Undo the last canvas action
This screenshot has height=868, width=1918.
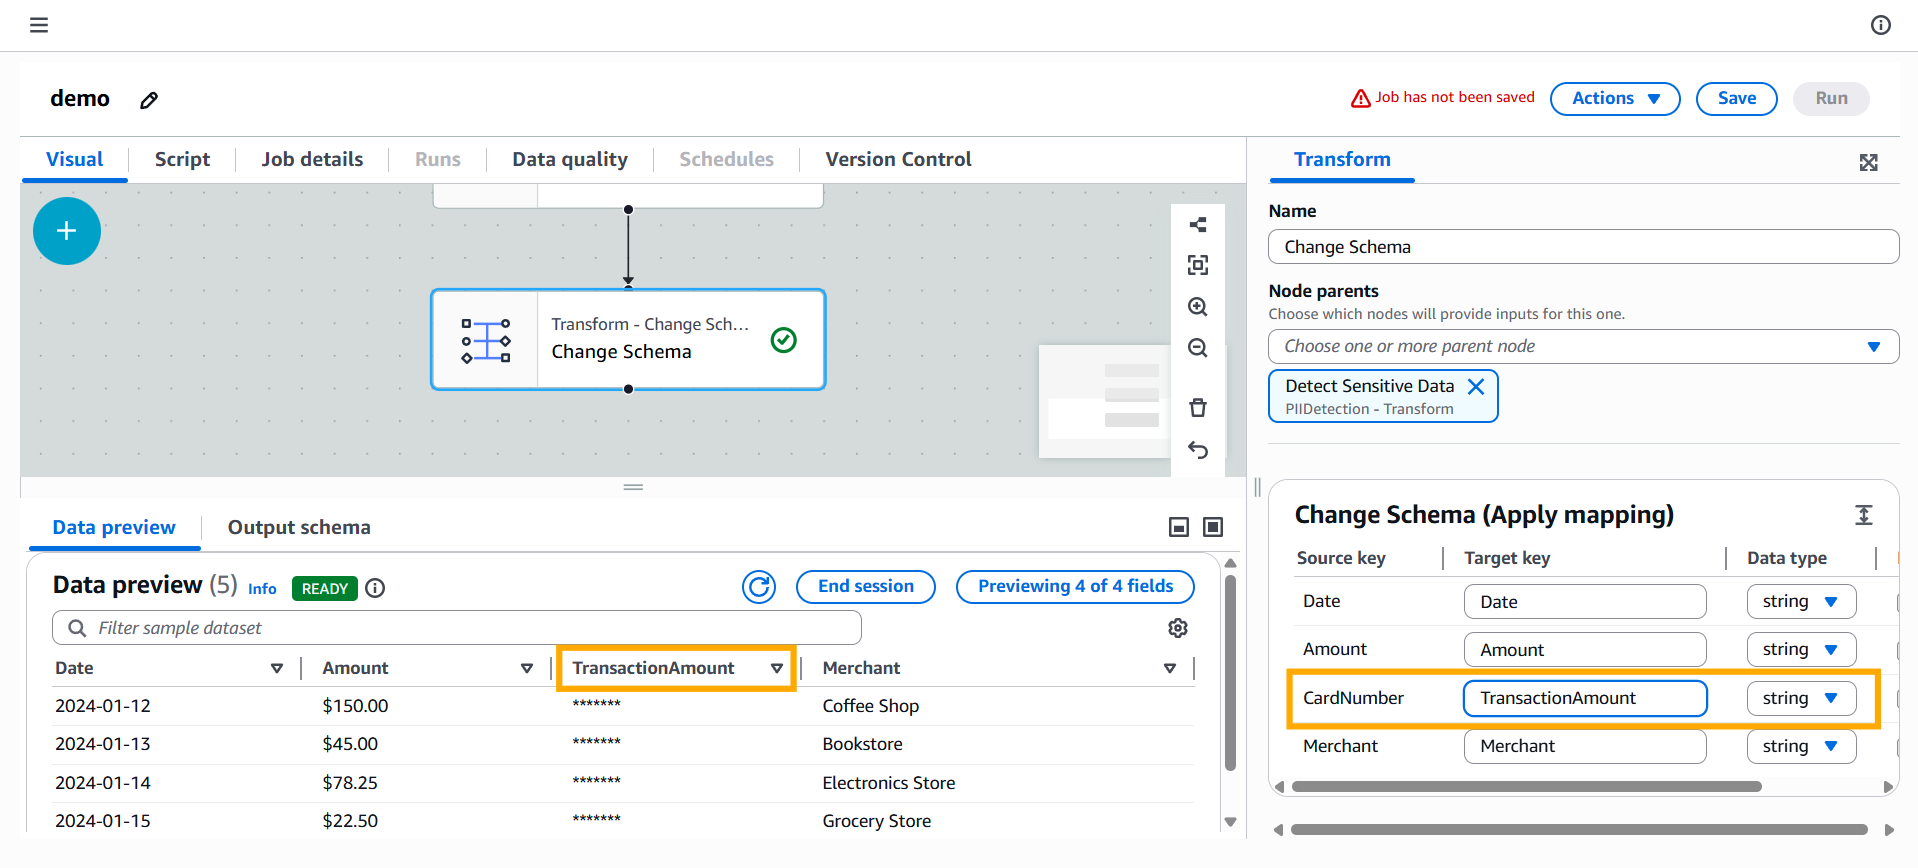(1198, 450)
